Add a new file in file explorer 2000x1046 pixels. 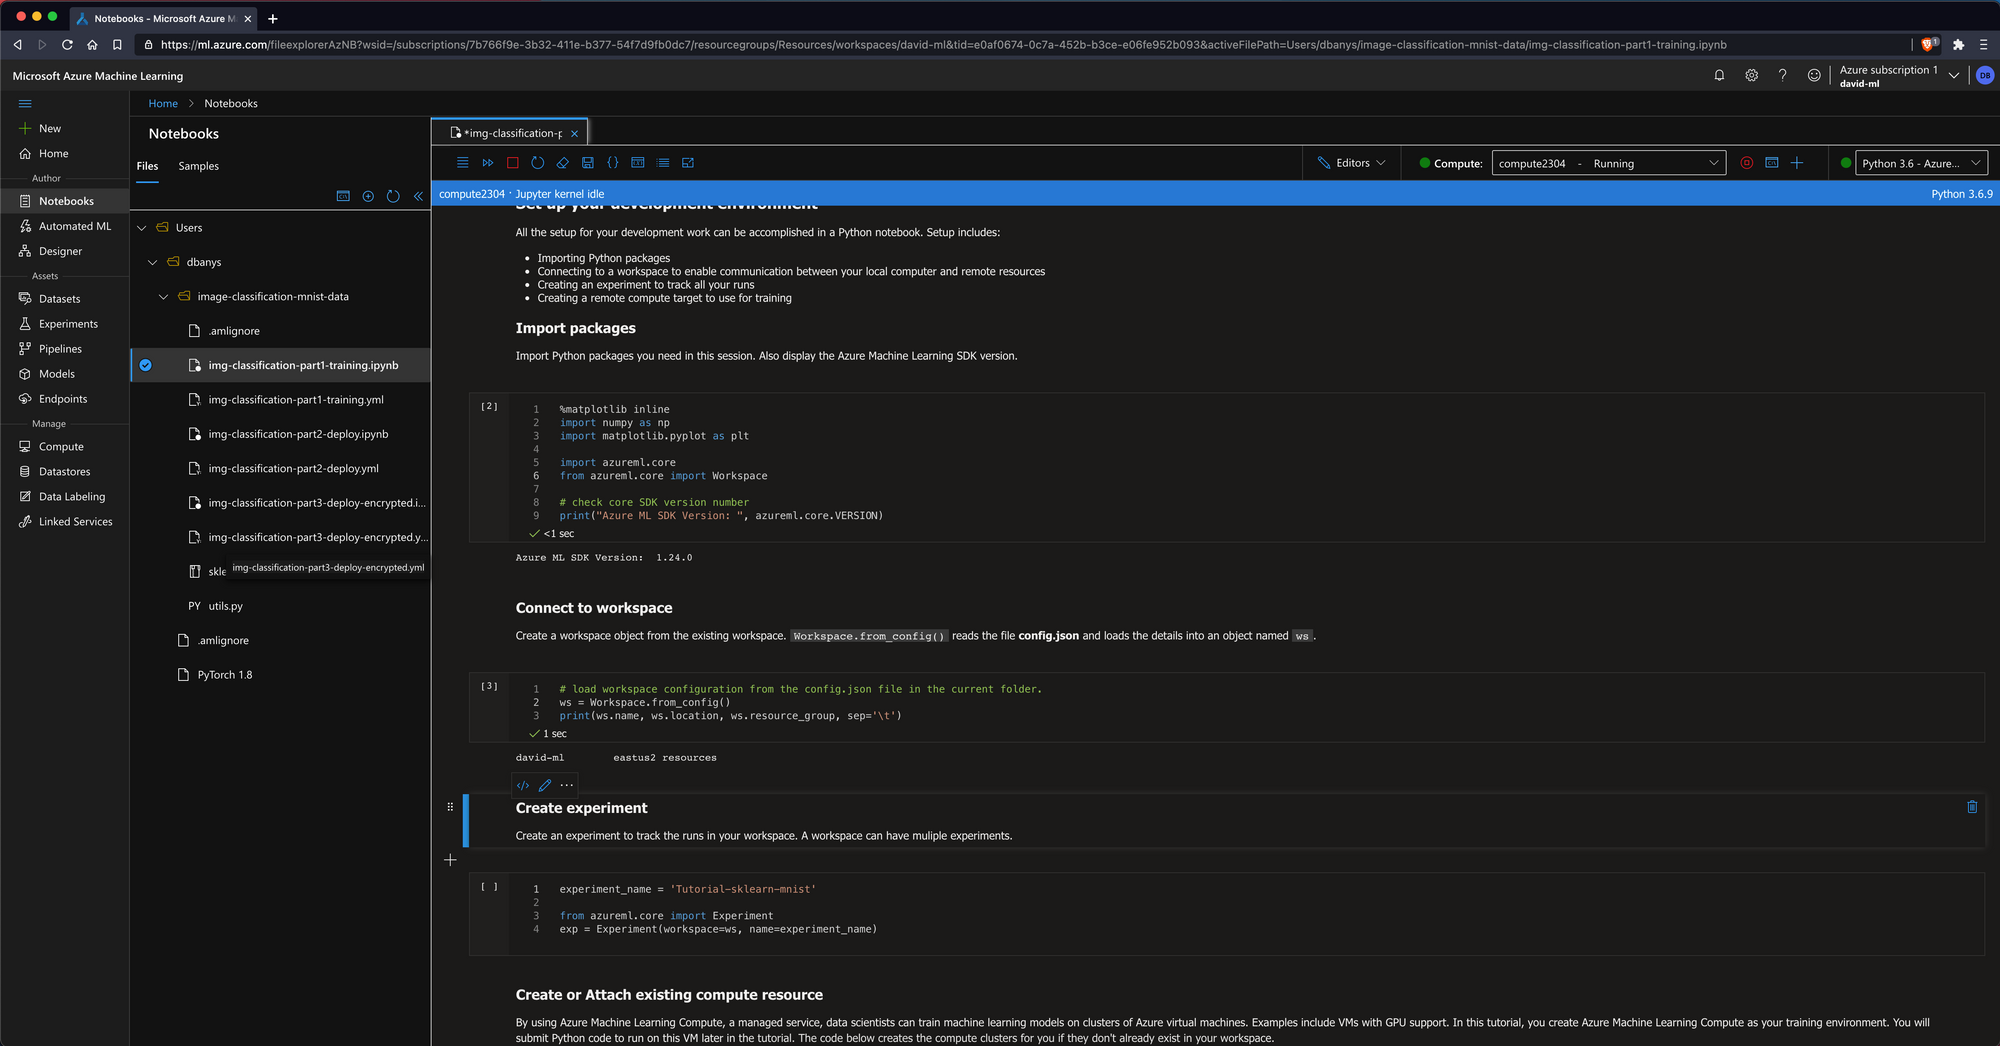pos(368,196)
